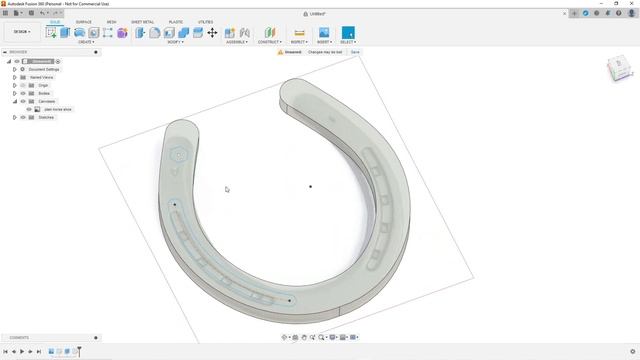Select the Press Pull tool
This screenshot has height=360, width=640.
tap(140, 33)
